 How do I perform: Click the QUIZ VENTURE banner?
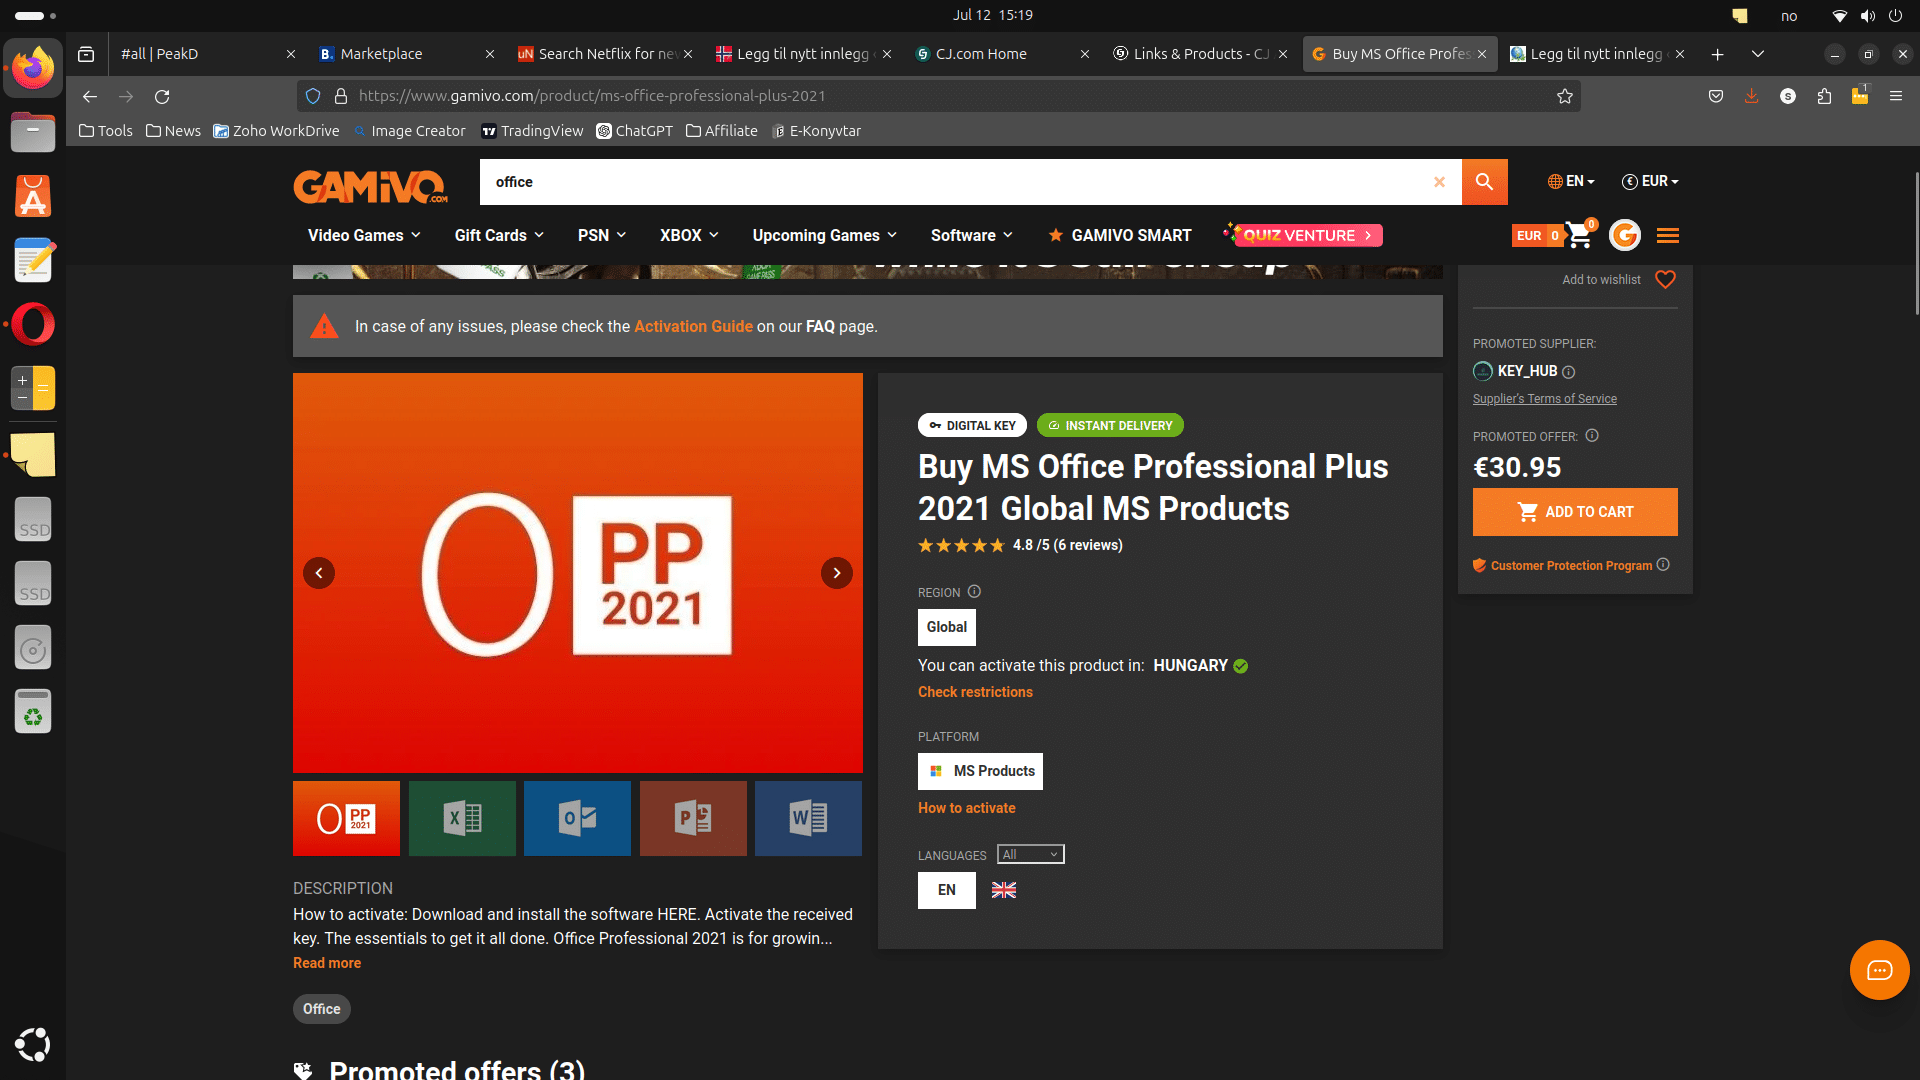1304,235
